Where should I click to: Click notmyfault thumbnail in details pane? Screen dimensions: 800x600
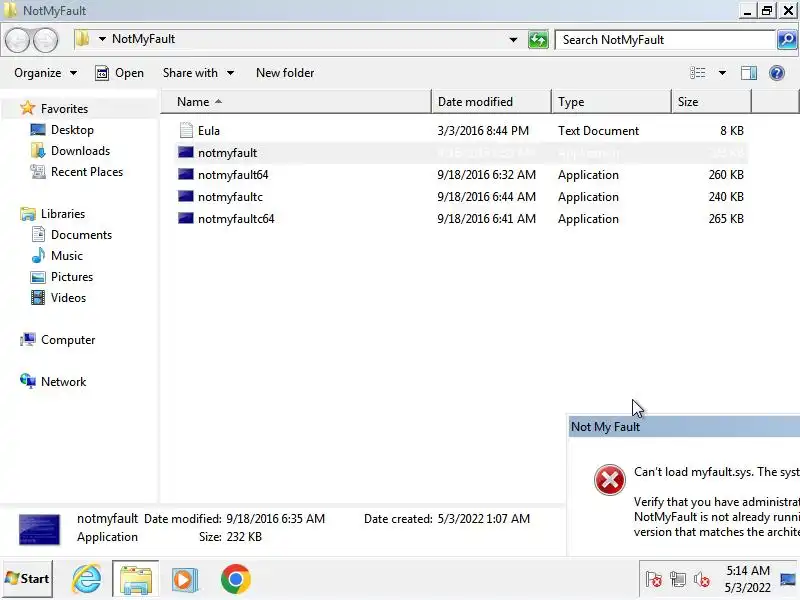point(39,529)
